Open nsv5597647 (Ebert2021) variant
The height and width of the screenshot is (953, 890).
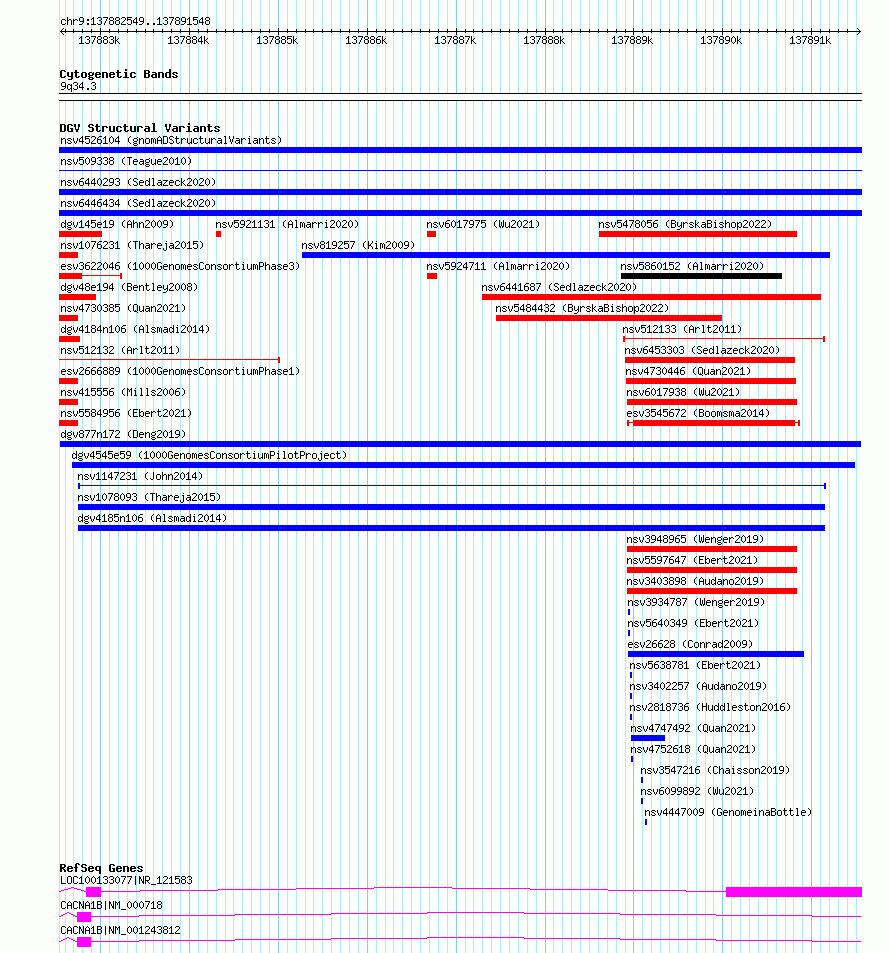pos(692,560)
